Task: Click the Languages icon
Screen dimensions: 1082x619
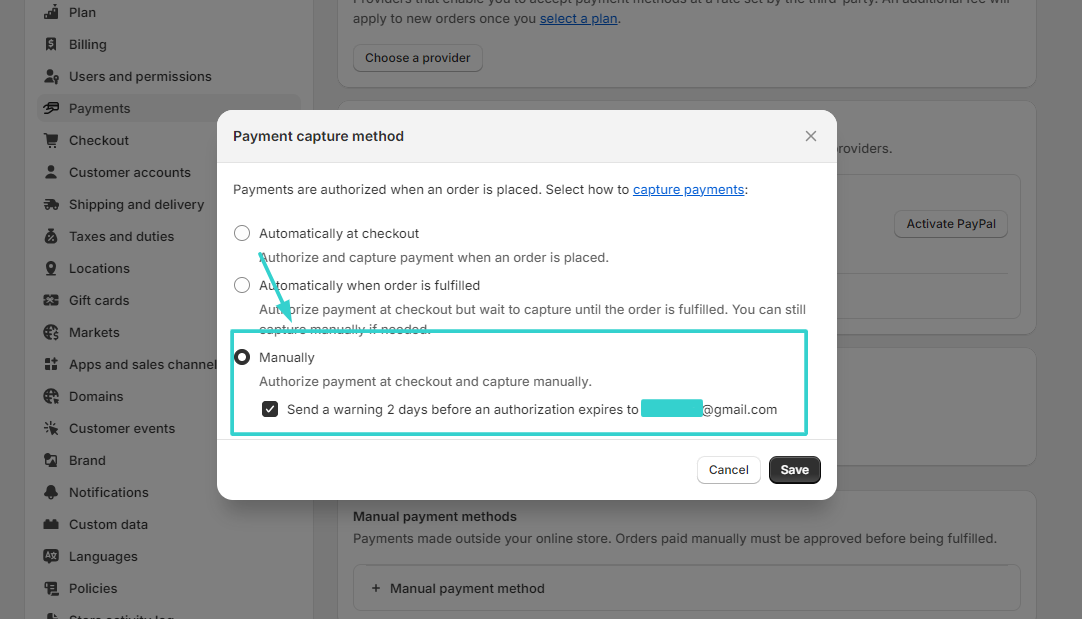Action: [49, 556]
